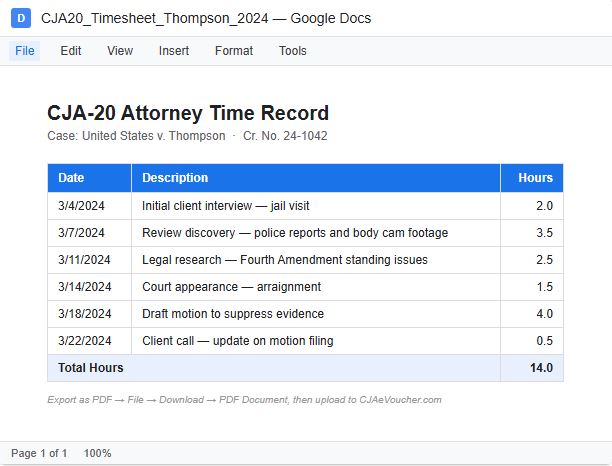
Task: Select the 2.5 hours cell
Action: tap(532, 260)
